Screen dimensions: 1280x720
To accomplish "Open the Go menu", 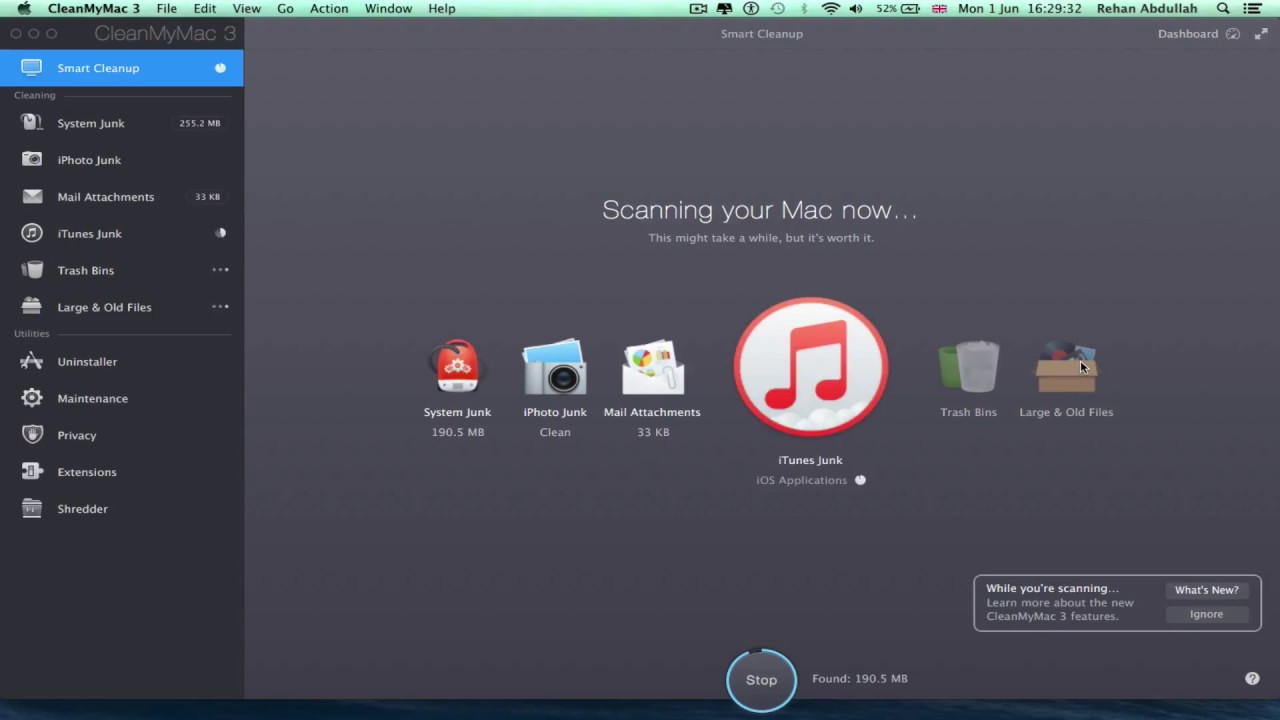I will coord(285,8).
